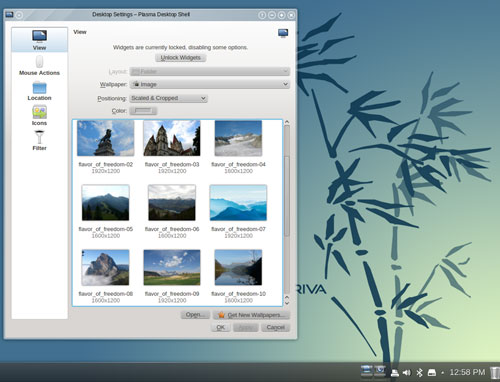Expand the Positioning Scaled & Cropped dropdown

point(168,98)
